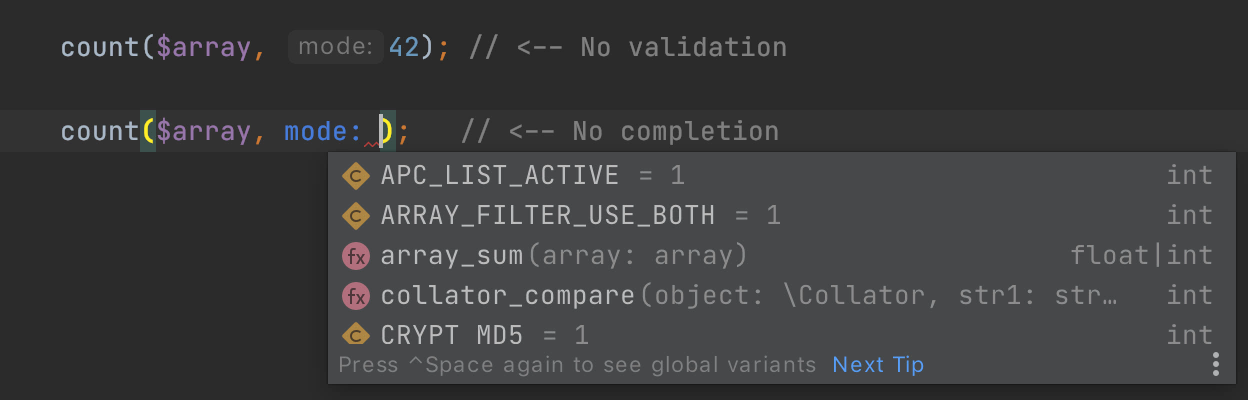Click the Next Tip link
Screen dimensions: 1248x400
pyautogui.click(x=878, y=365)
